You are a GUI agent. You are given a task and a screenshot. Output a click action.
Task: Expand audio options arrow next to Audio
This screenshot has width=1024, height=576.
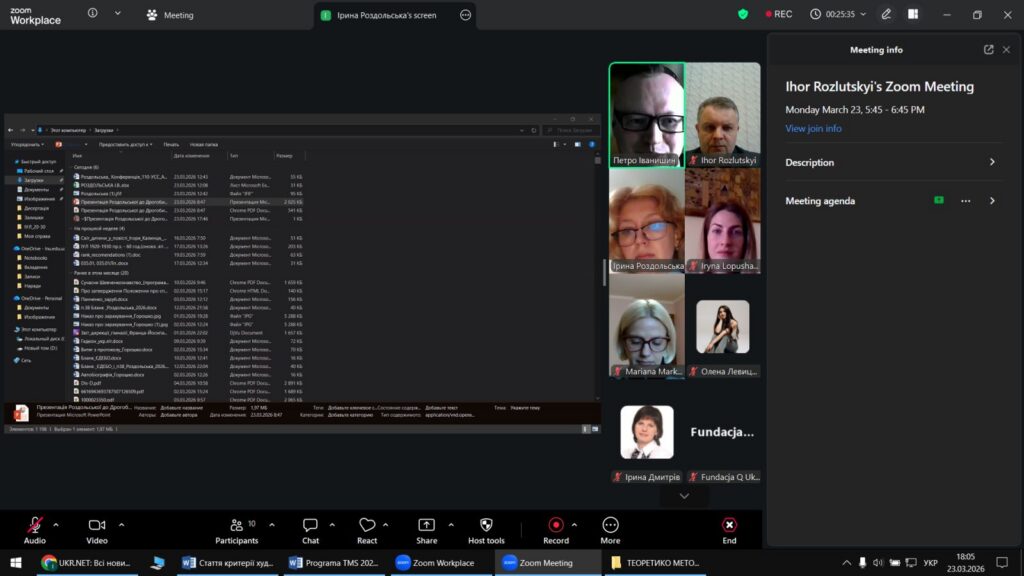click(56, 524)
